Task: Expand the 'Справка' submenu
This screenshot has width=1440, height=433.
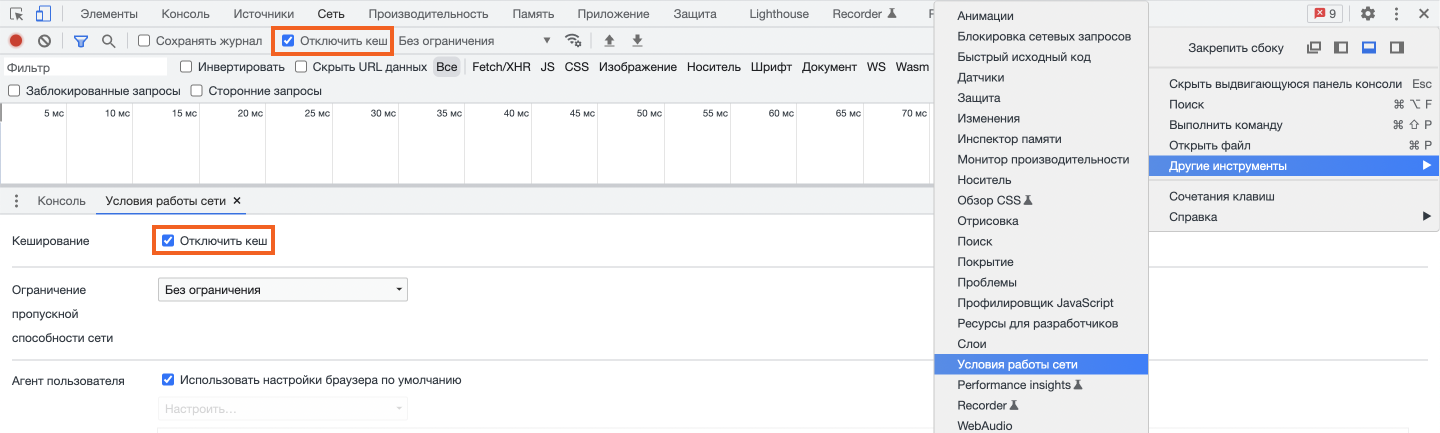Action: (1300, 217)
